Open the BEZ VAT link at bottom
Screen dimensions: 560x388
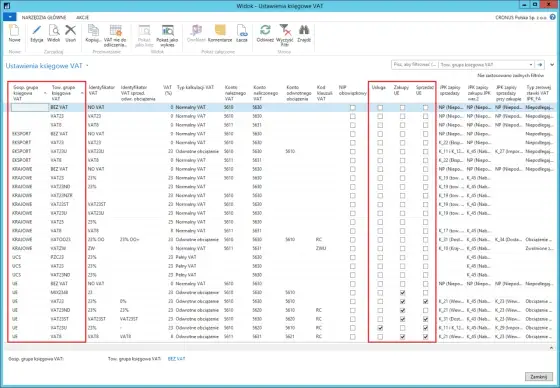pyautogui.click(x=176, y=359)
